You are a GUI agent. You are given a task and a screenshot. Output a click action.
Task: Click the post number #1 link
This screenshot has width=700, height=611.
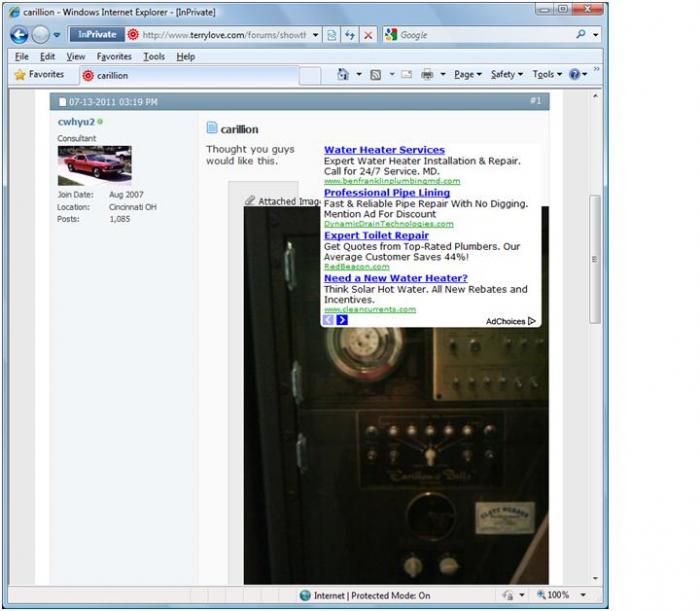(x=536, y=101)
